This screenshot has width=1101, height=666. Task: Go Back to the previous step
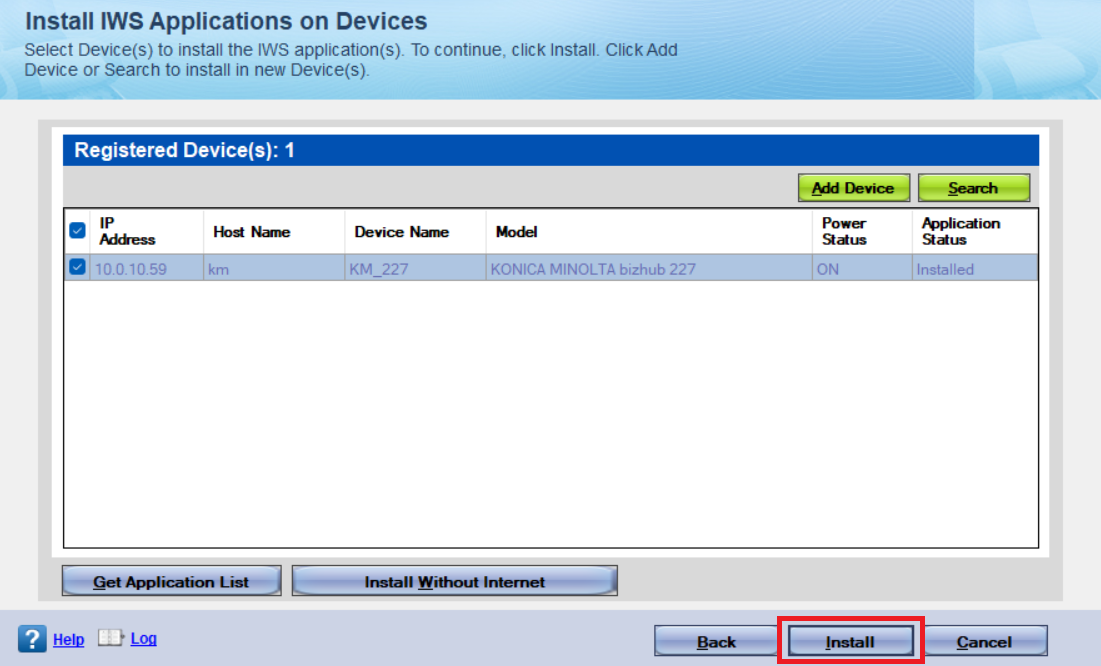(x=716, y=642)
